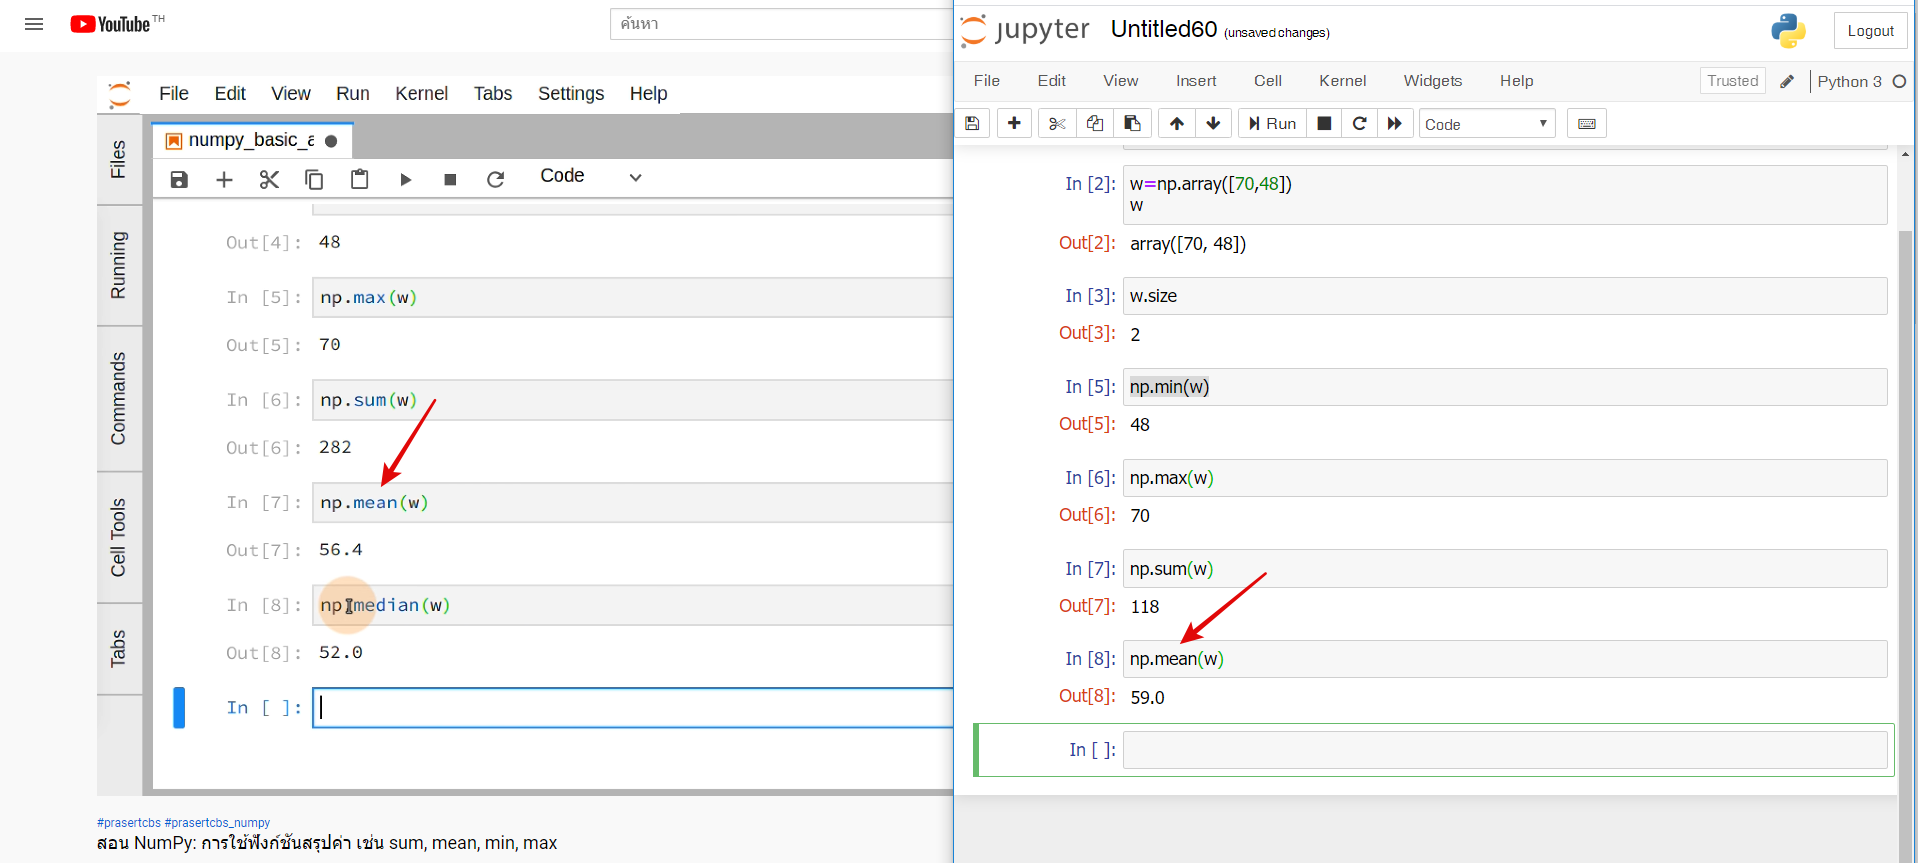
Task: Click the Run button in Jupyter Notebook
Action: 1272,123
